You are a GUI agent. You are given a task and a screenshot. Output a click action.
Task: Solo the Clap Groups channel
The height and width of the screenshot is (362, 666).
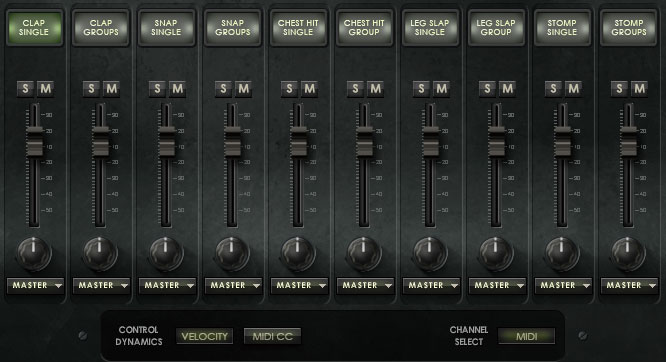pos(91,89)
